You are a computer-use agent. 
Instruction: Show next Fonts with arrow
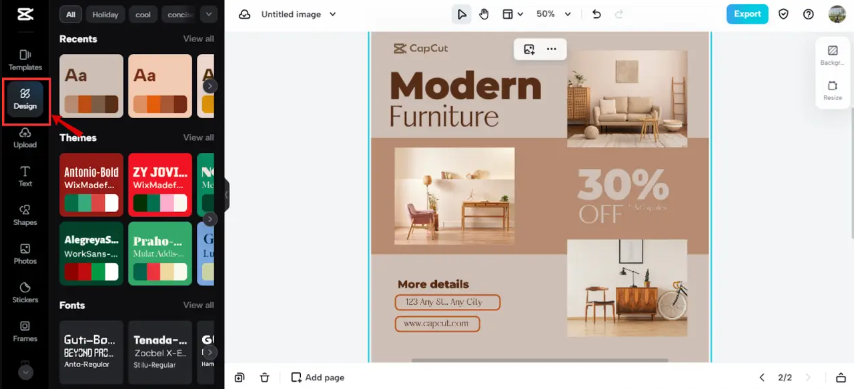[x=210, y=352]
